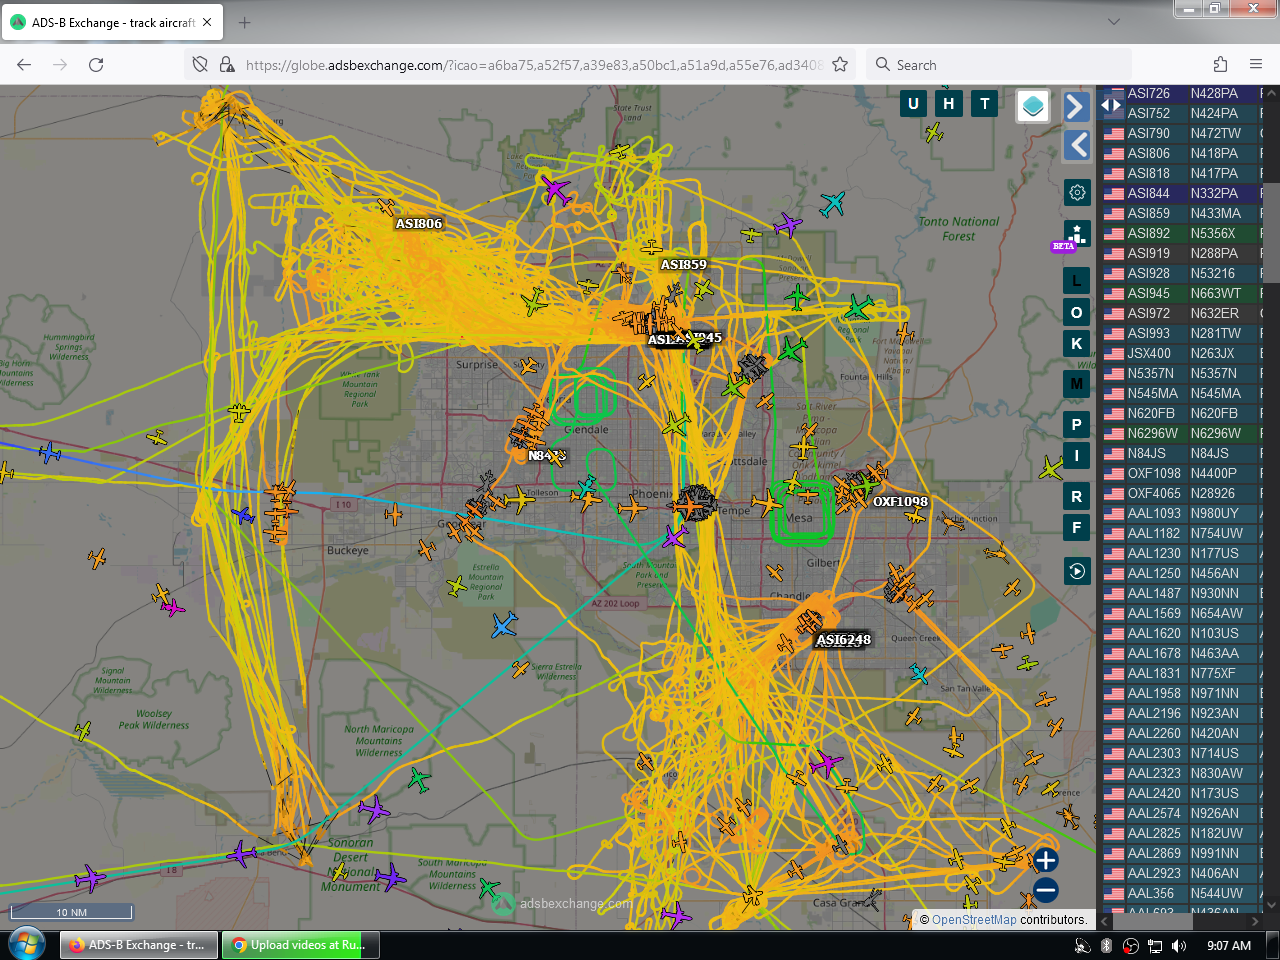The width and height of the screenshot is (1280, 960).
Task: Click the F follow button
Action: click(1076, 527)
